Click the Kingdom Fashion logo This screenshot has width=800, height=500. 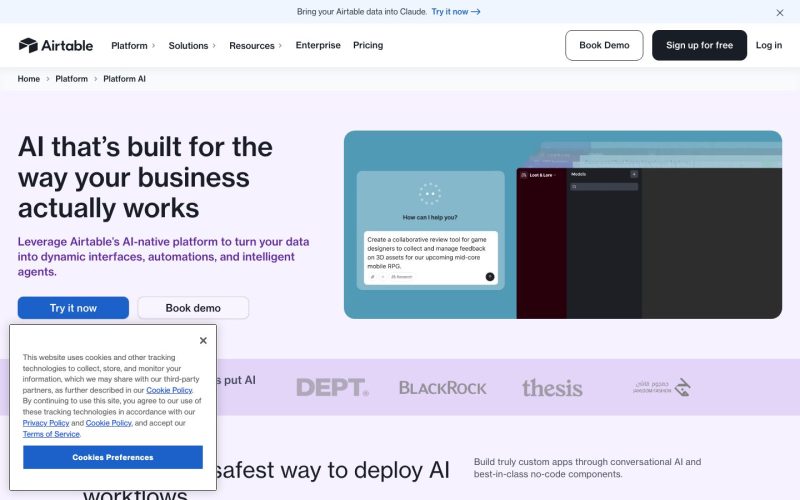tap(662, 387)
